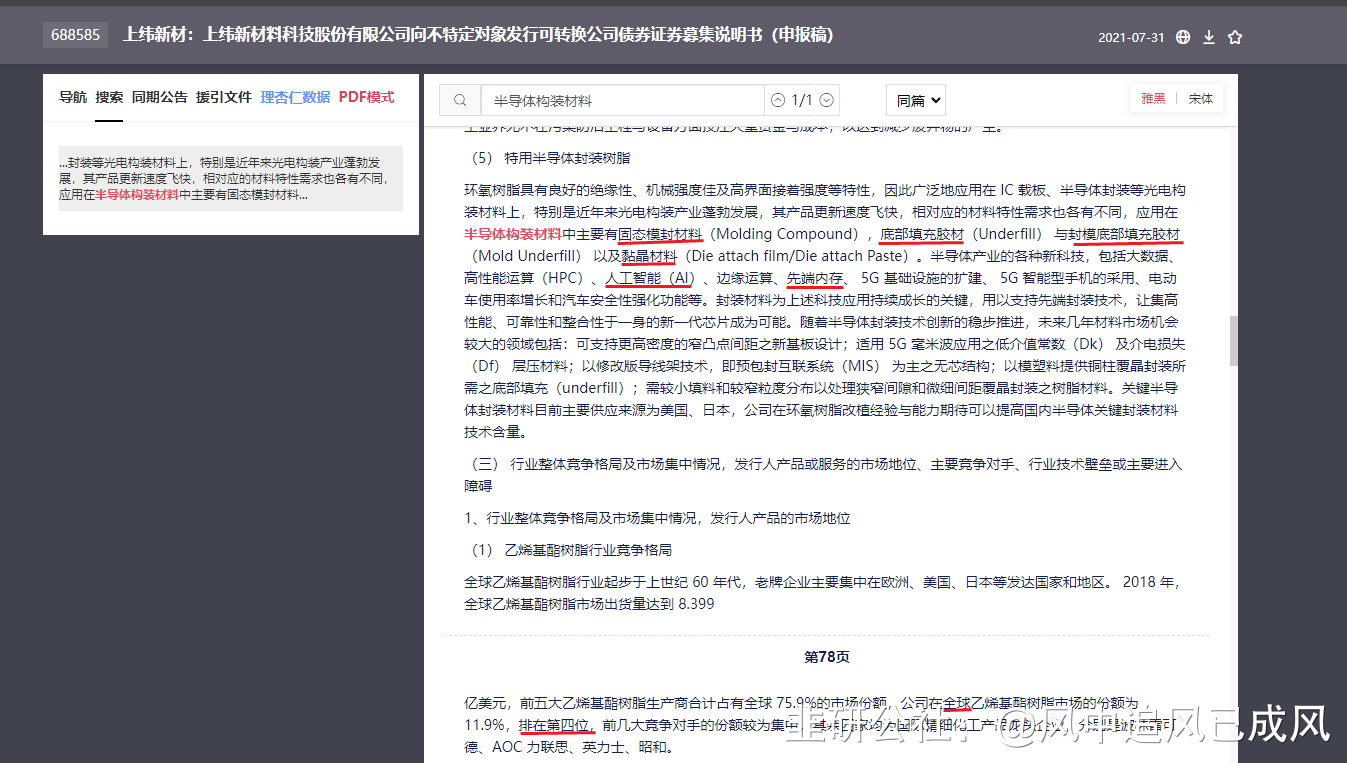Add announcement to favorites via star icon

tap(1235, 35)
